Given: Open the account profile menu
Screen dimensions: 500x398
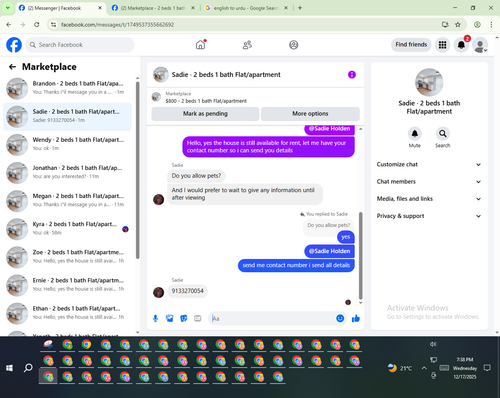Looking at the screenshot, I should (x=480, y=45).
